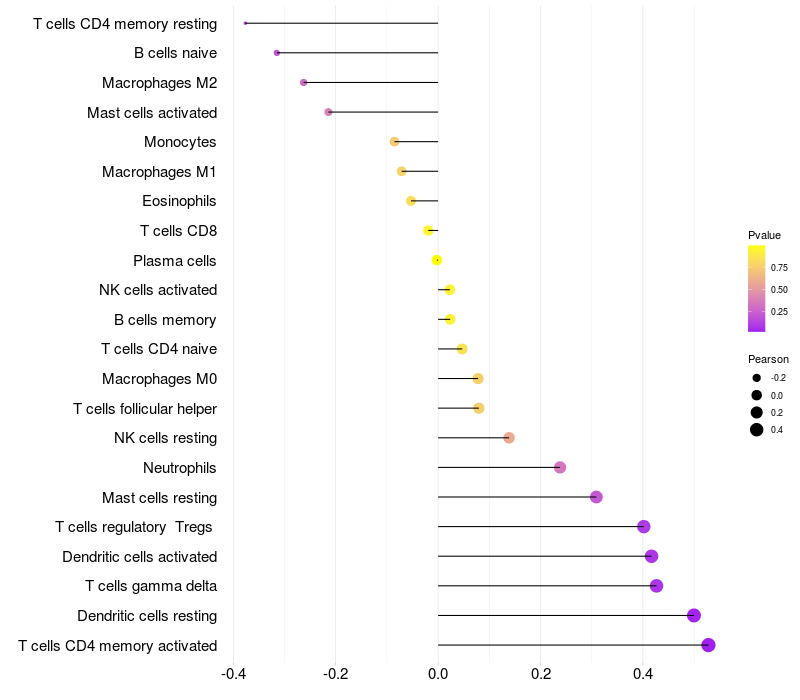Image resolution: width=800 pixels, height=700 pixels.
Task: Click the largest Pearson legend circle (0.4)
Action: pyautogui.click(x=757, y=430)
